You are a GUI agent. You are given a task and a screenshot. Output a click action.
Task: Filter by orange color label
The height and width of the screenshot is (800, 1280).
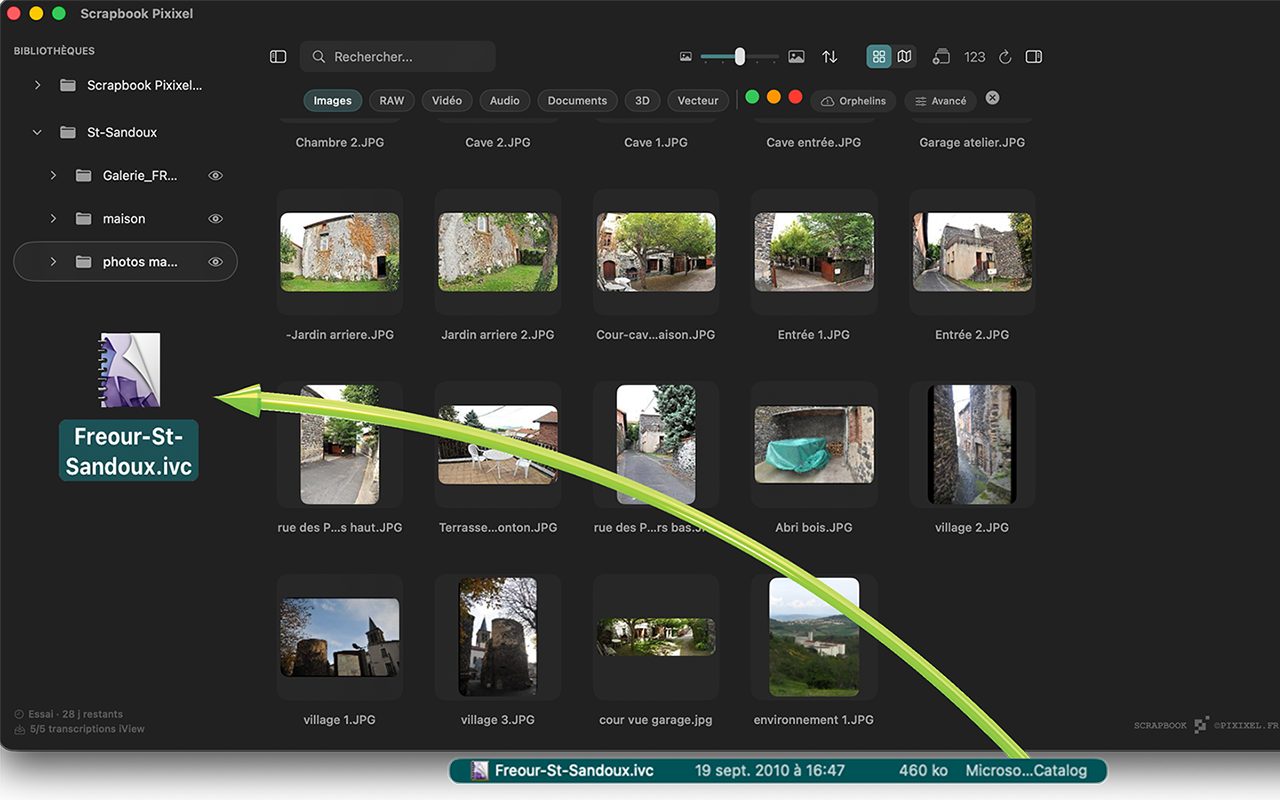[x=774, y=97]
